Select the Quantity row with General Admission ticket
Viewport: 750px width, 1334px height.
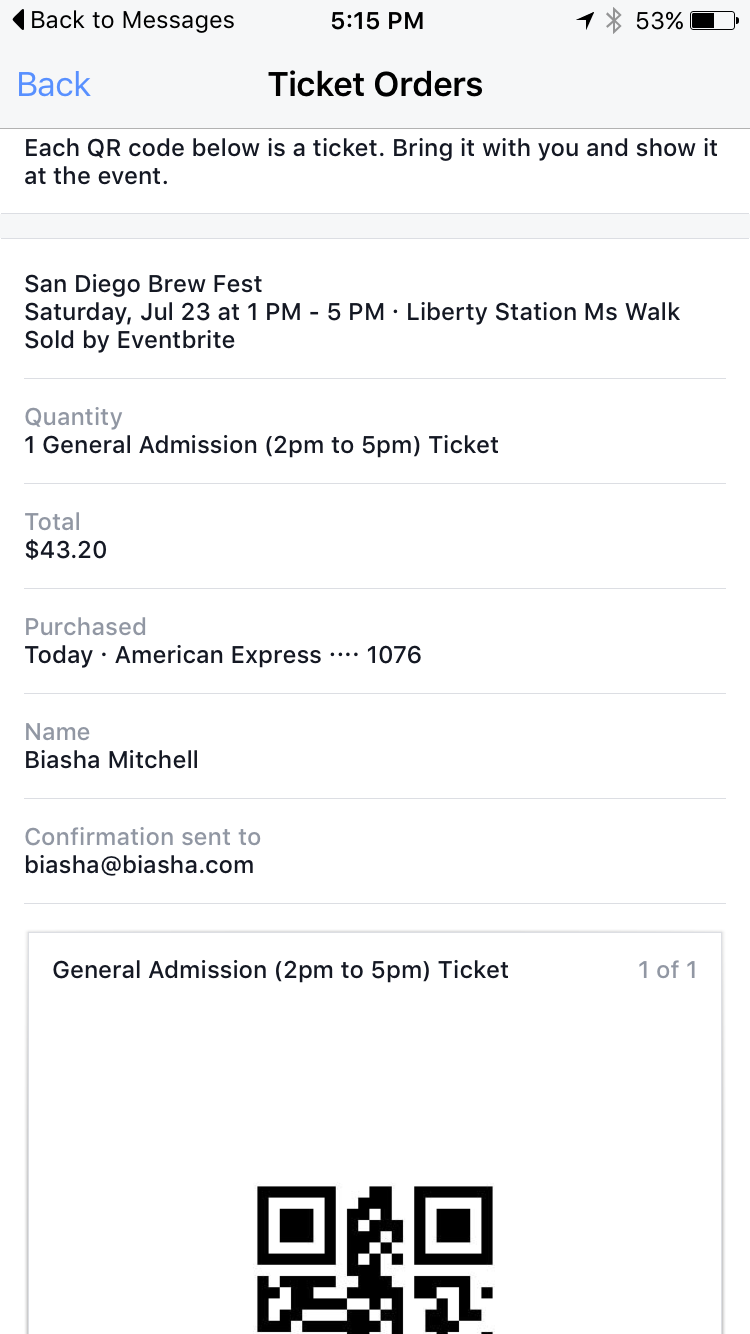pyautogui.click(x=262, y=445)
